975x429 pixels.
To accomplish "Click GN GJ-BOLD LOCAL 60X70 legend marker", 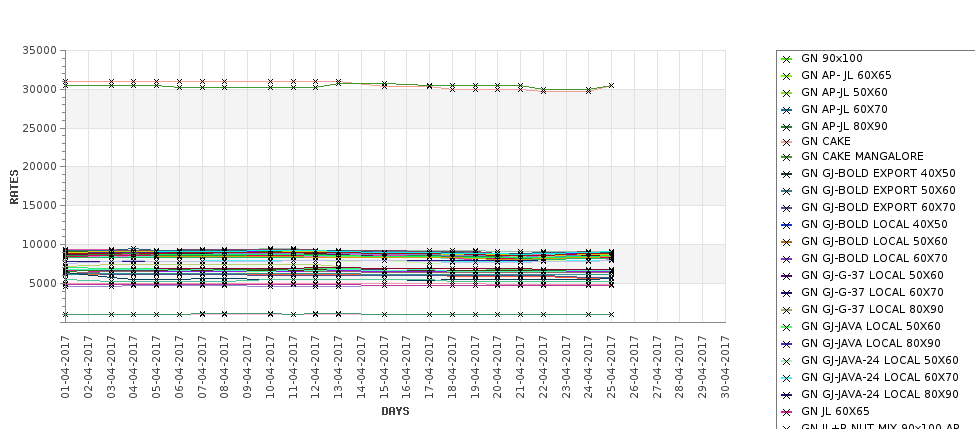I will click(x=787, y=259).
